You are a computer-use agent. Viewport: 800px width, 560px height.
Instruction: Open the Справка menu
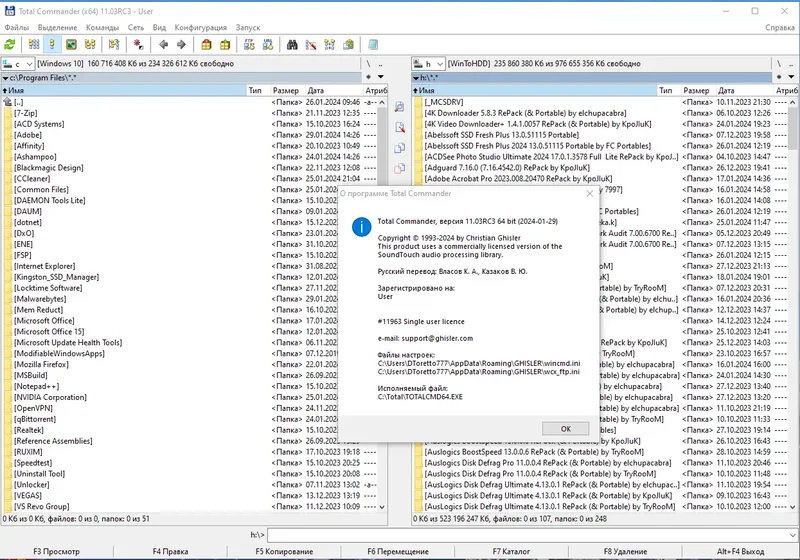pos(780,28)
